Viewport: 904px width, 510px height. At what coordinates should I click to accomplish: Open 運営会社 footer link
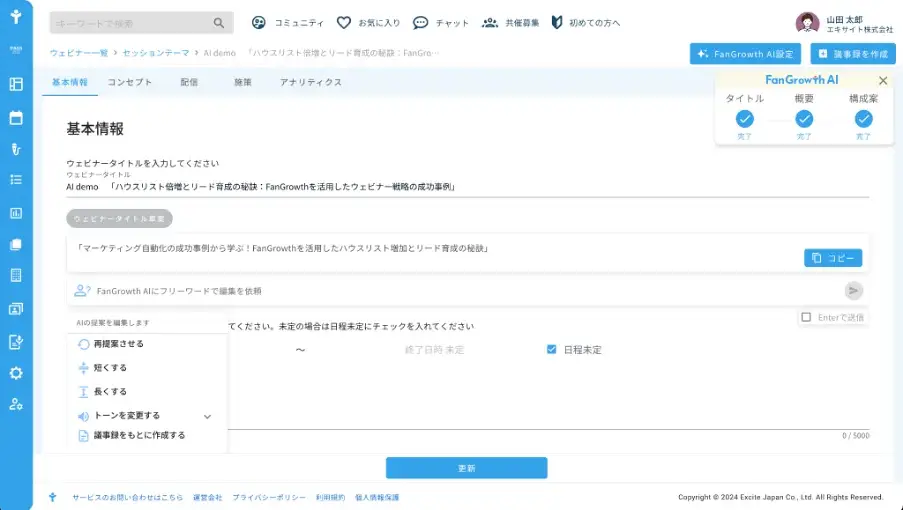pyautogui.click(x=208, y=497)
